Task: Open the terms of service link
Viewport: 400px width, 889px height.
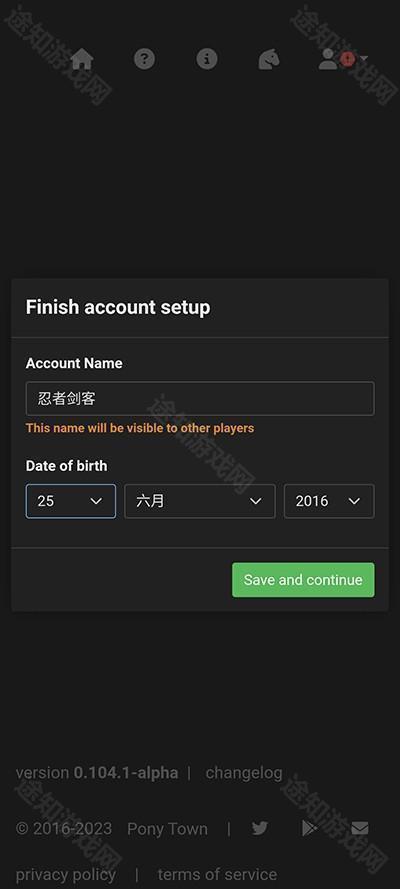Action: click(x=218, y=875)
